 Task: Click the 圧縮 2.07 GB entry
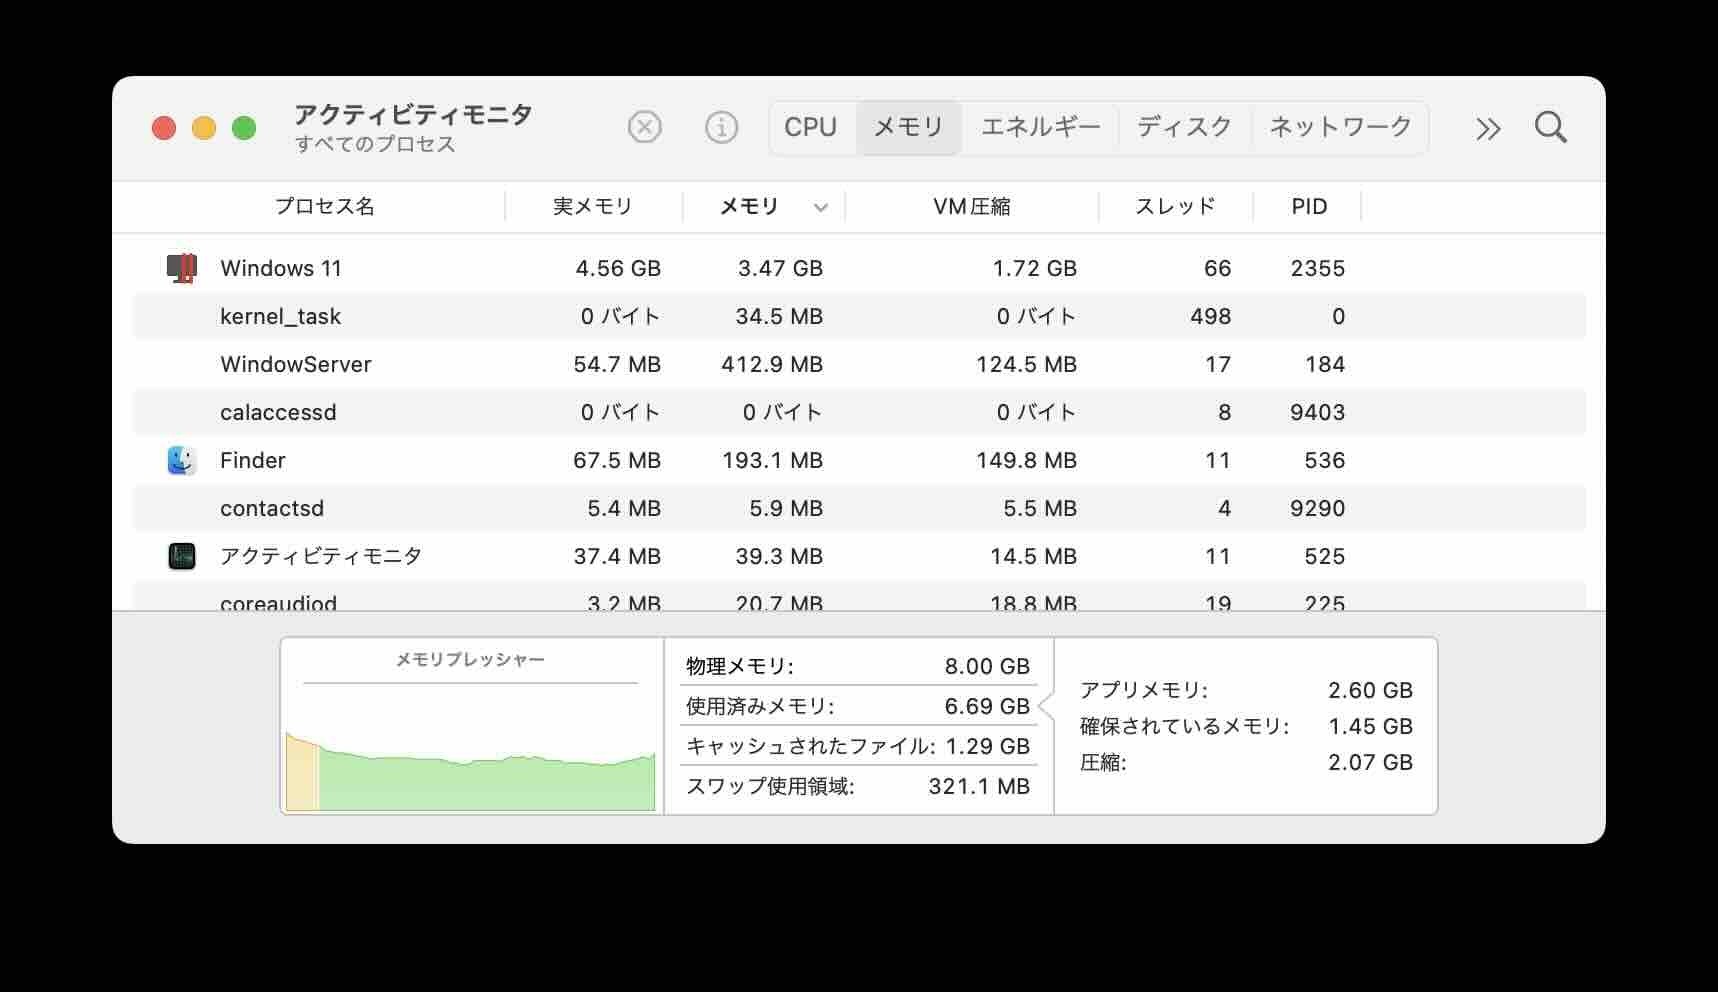(x=1246, y=762)
